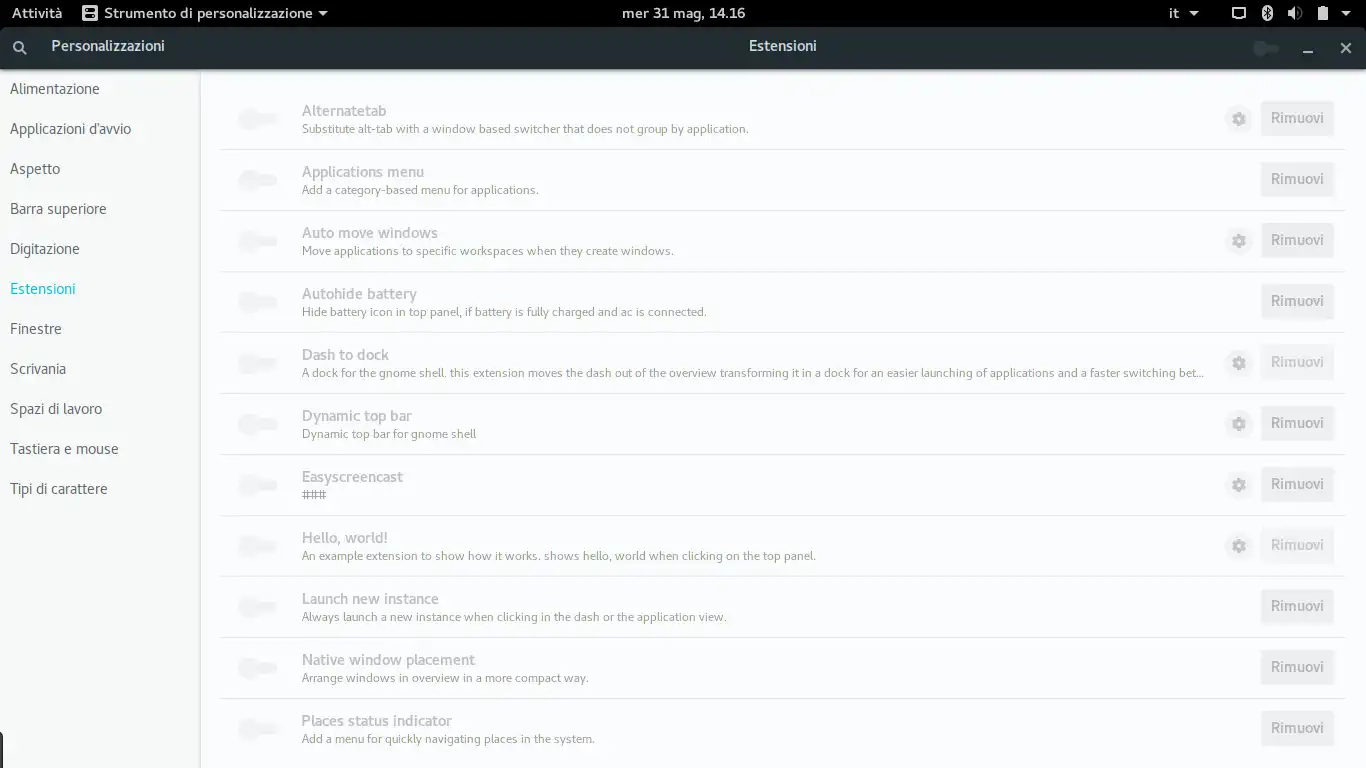Open Auto move windows settings gear
The width and height of the screenshot is (1366, 768).
[1239, 241]
